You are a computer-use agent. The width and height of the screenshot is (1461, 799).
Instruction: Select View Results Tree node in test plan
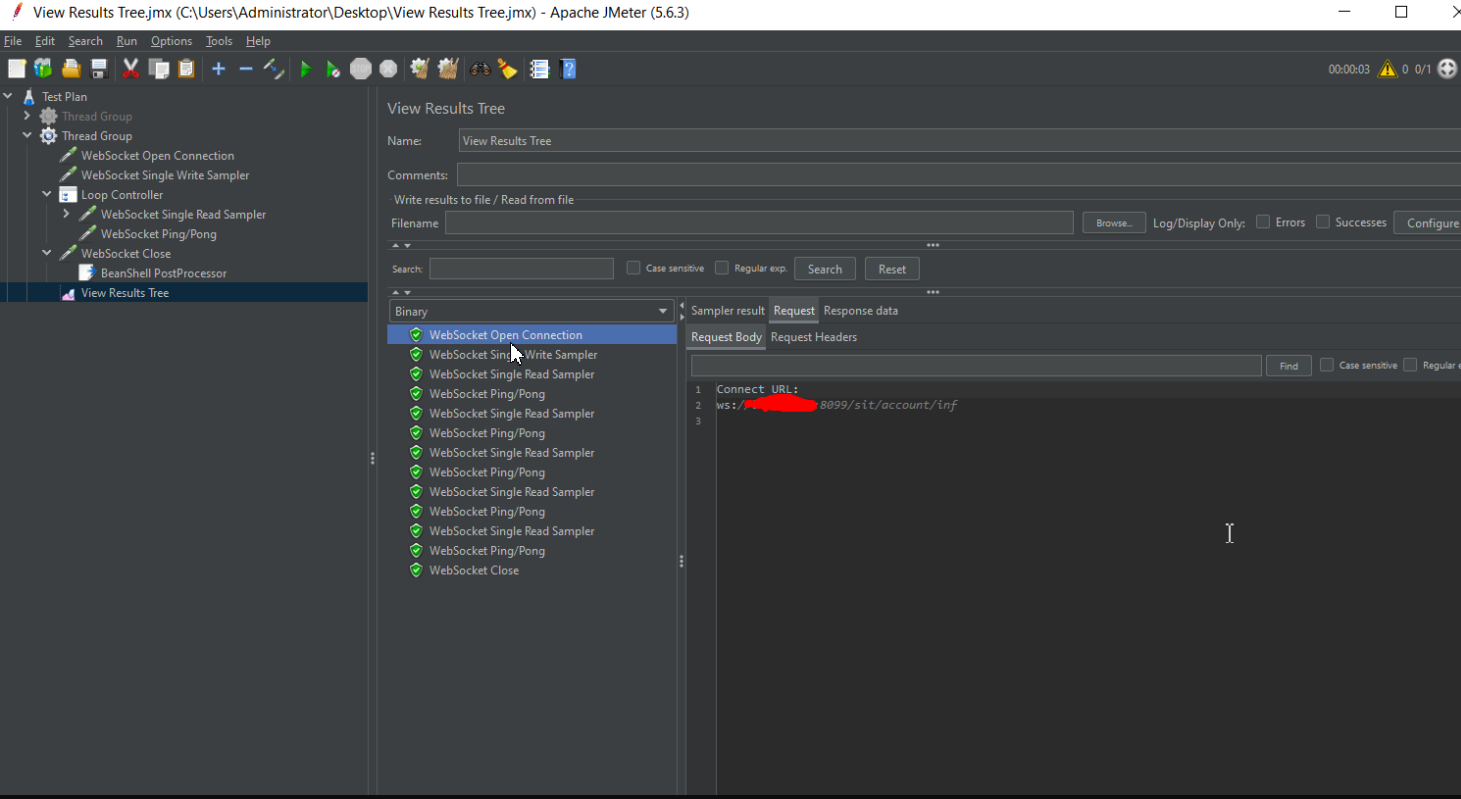coord(125,293)
